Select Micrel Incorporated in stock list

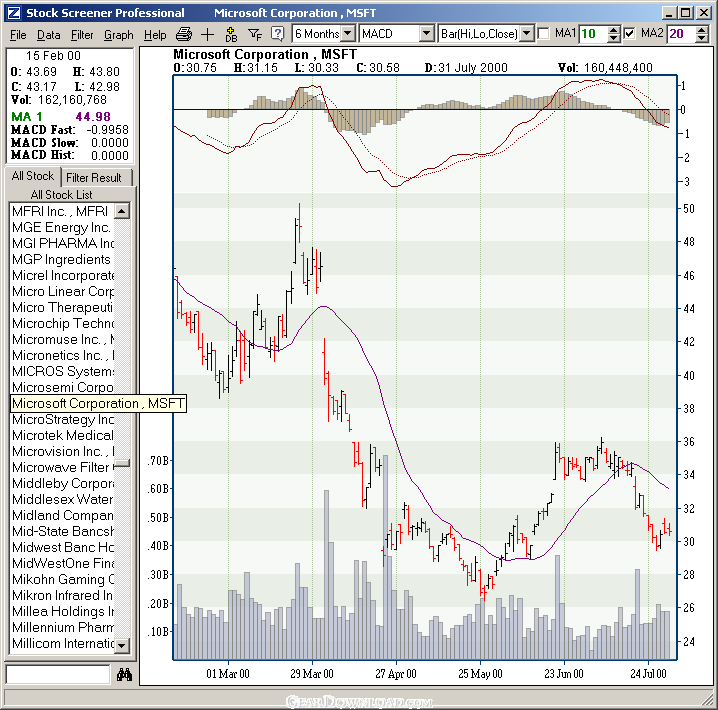(x=62, y=276)
